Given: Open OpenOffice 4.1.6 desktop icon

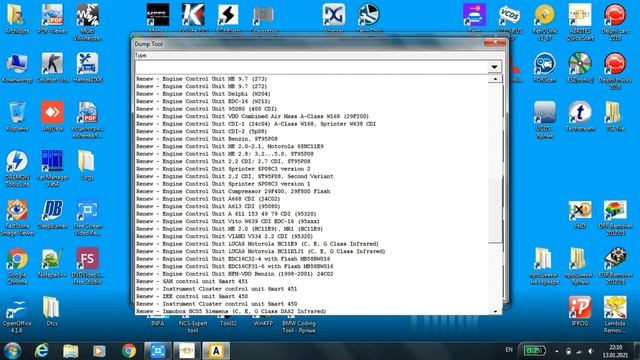Looking at the screenshot, I should pos(17,314).
